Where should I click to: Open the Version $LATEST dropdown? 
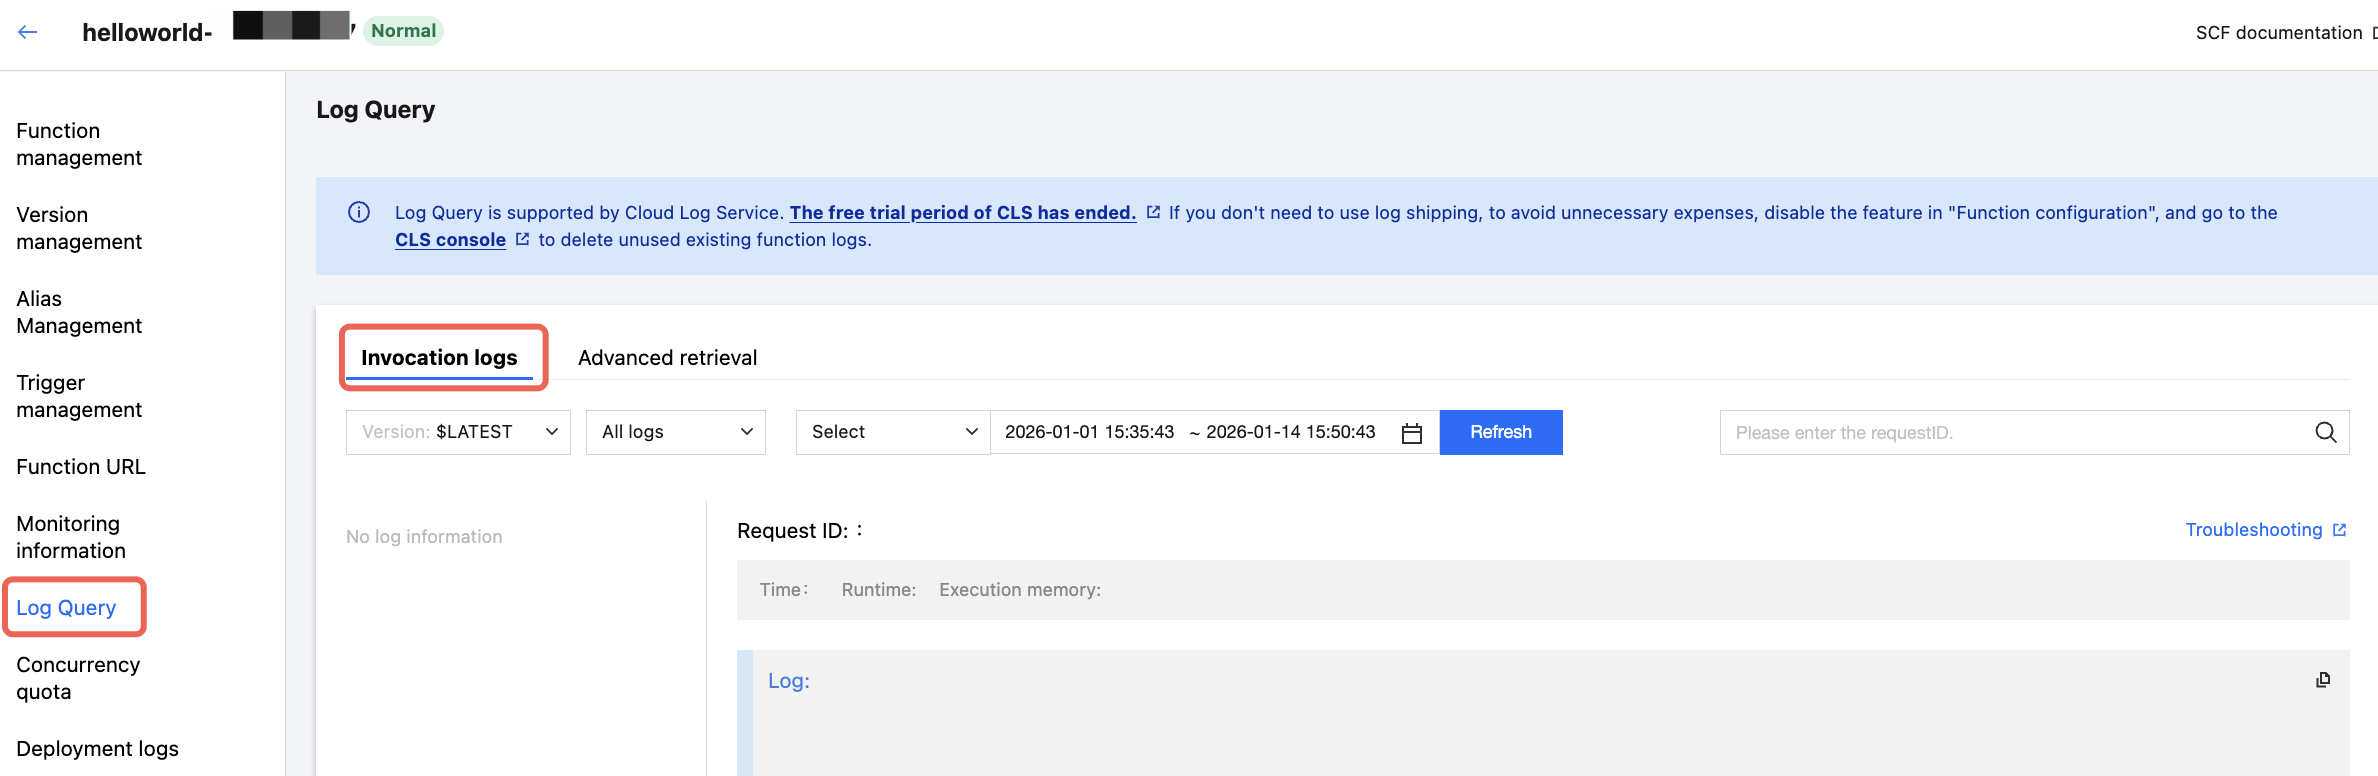click(458, 432)
